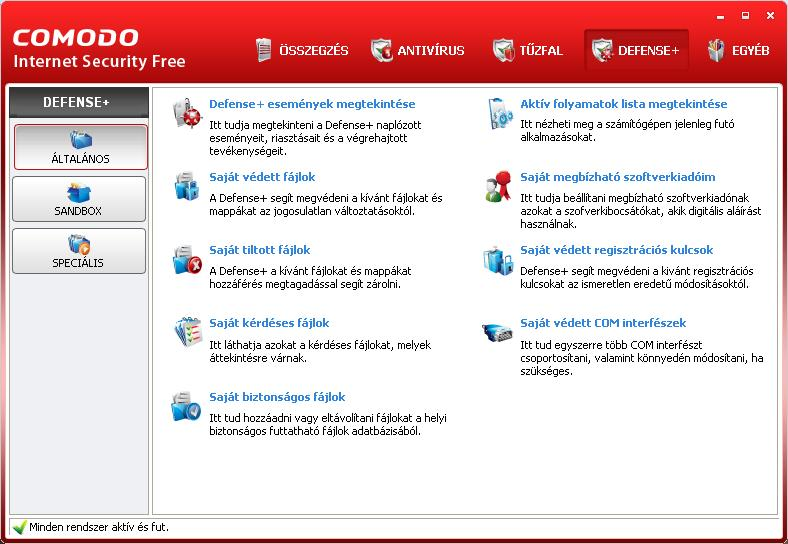Click the trusted software vendors ribbon icon
This screenshot has height=544, width=788.
pyautogui.click(x=498, y=186)
